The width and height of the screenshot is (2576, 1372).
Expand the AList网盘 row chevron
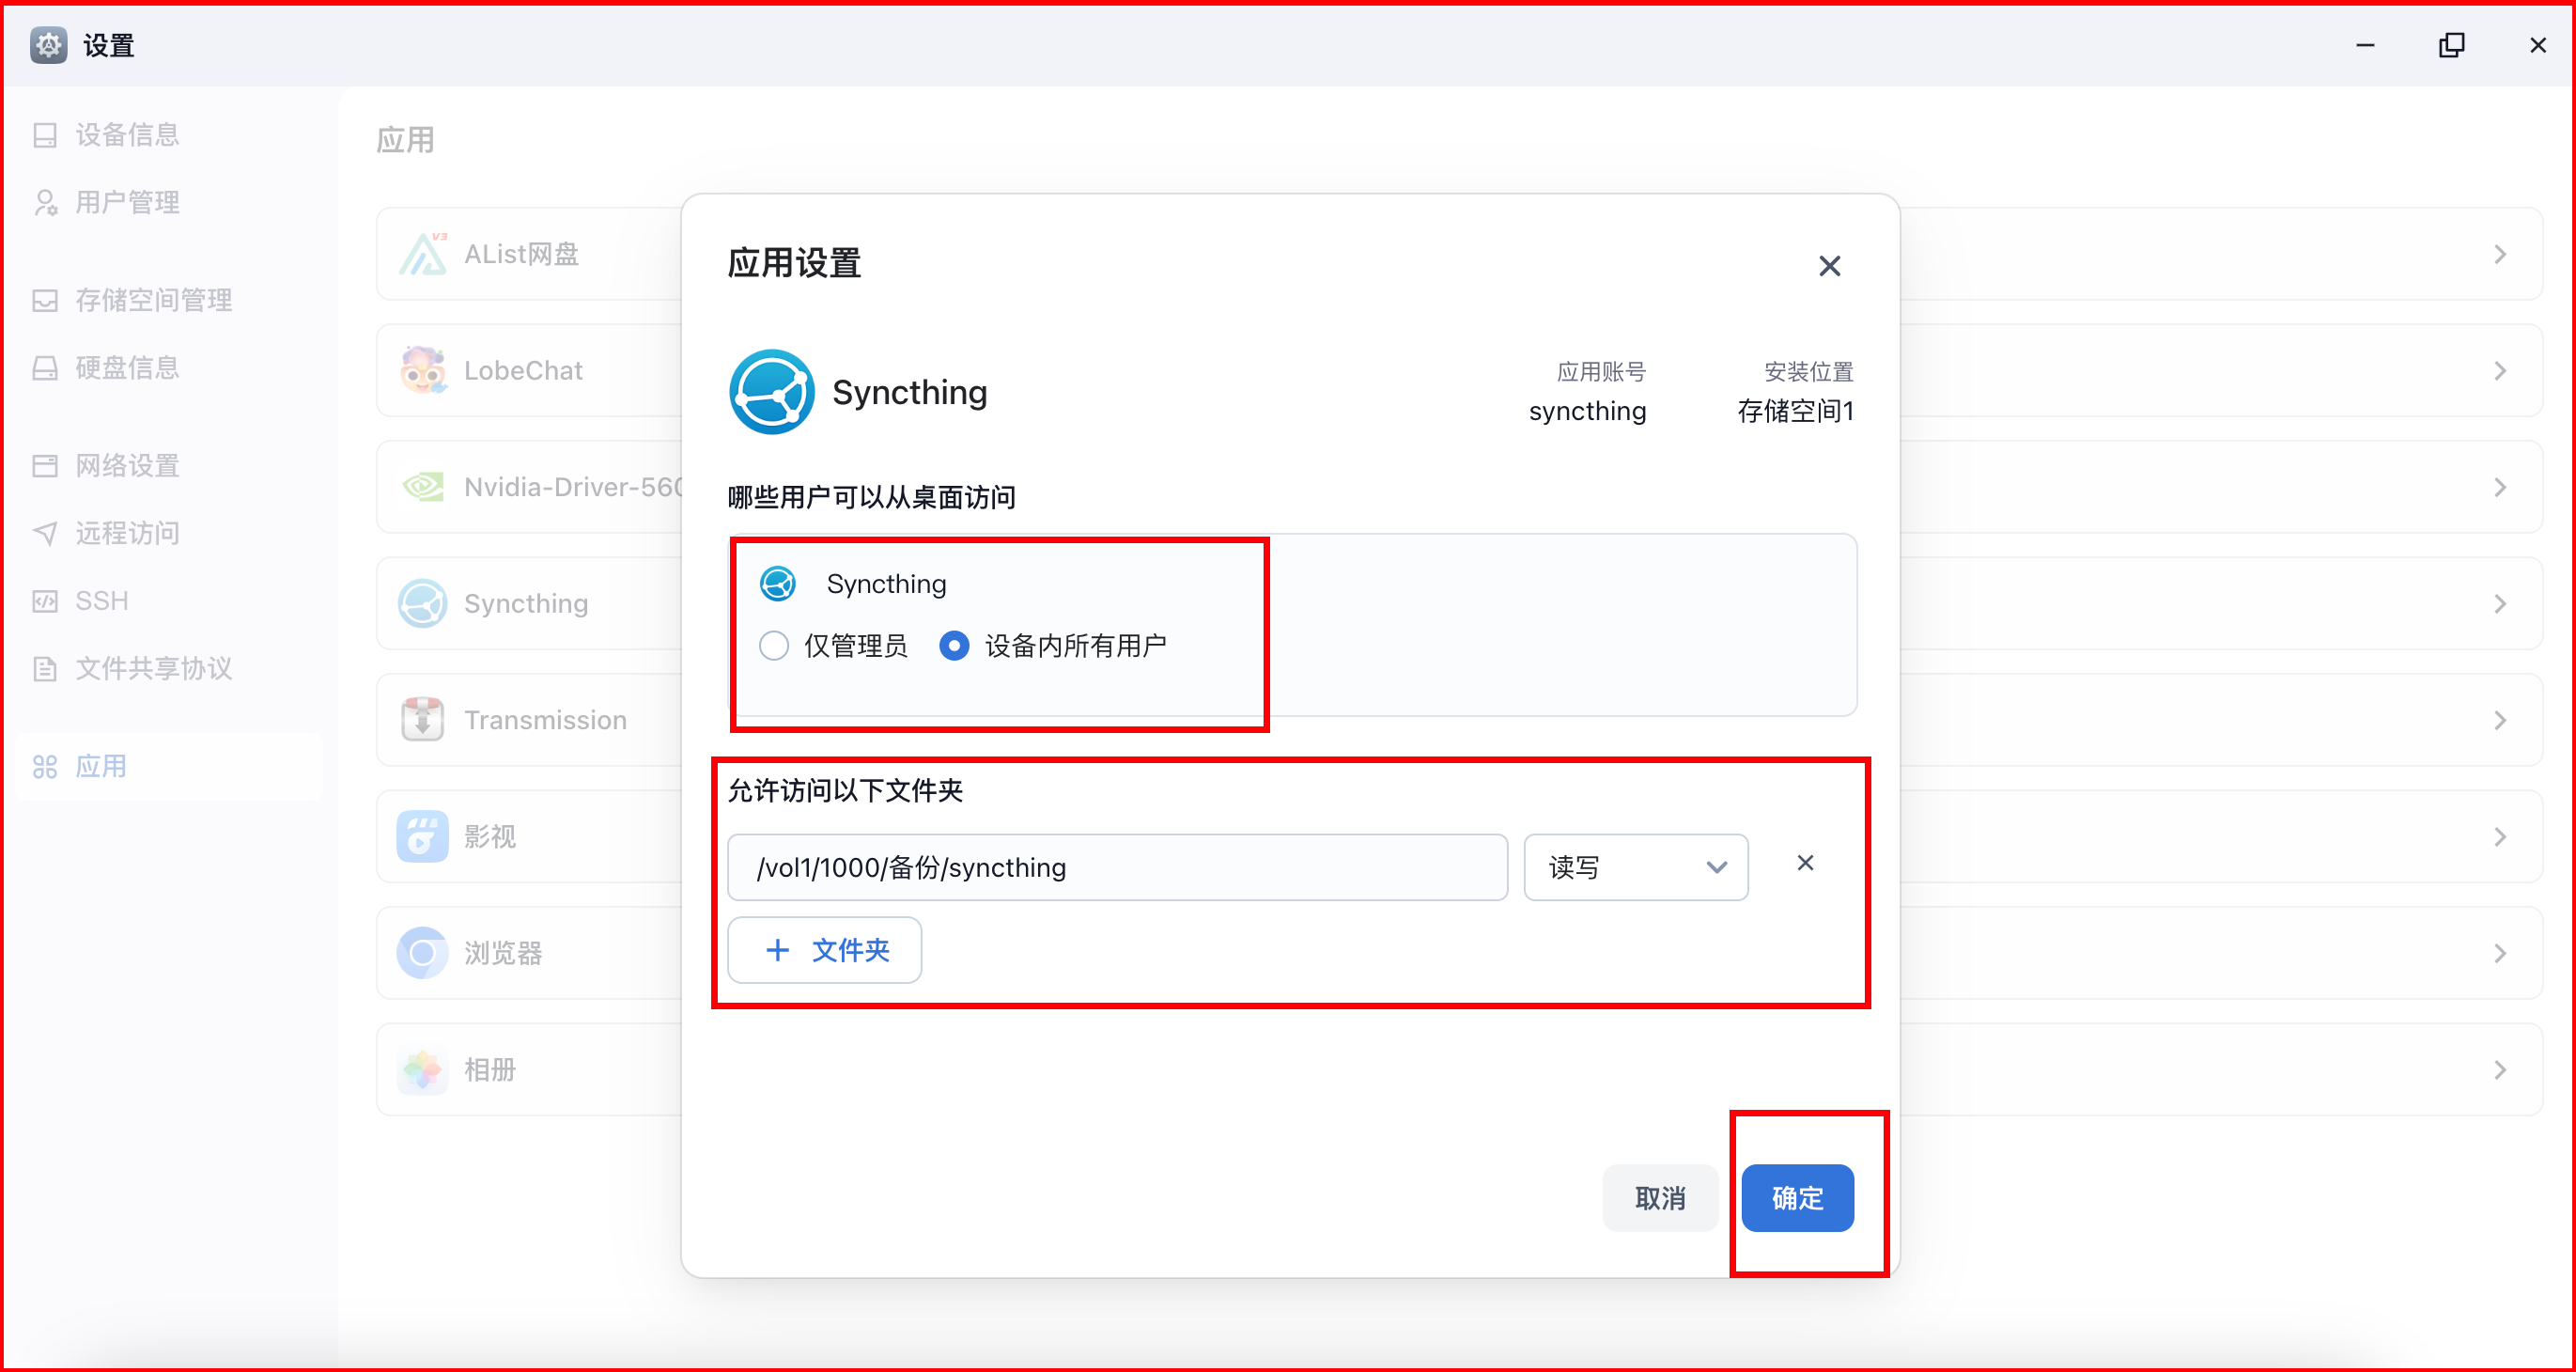pos(2500,254)
